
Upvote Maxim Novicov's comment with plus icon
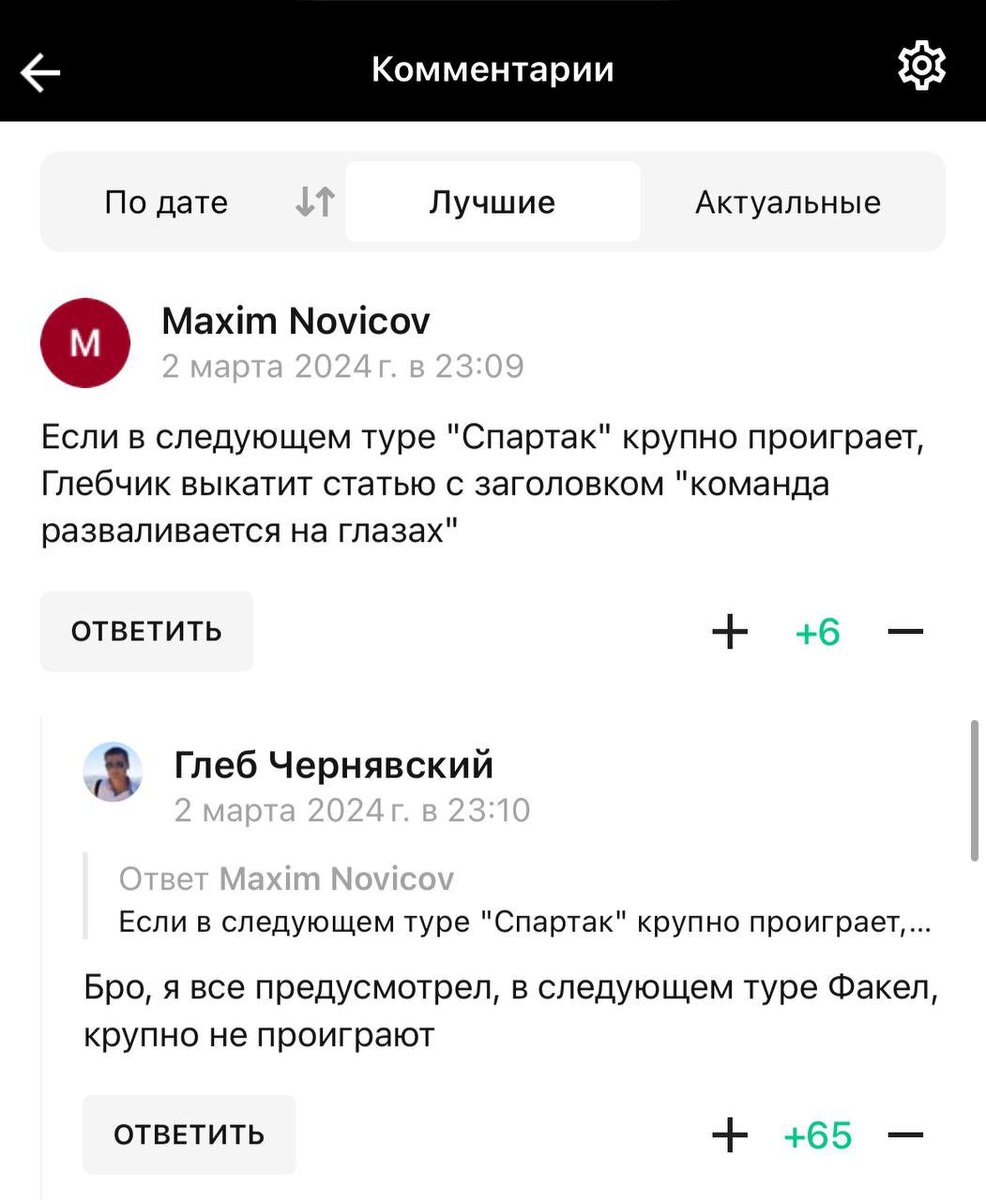(x=730, y=631)
